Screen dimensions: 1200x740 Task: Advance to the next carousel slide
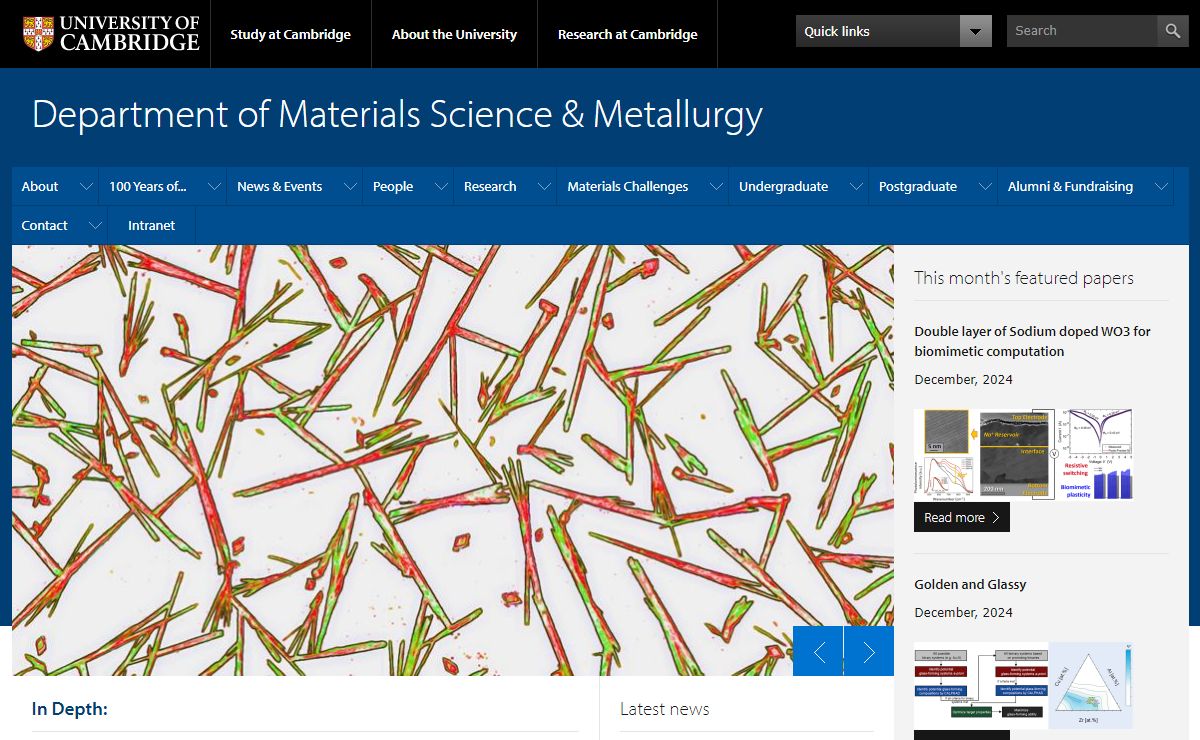869,652
